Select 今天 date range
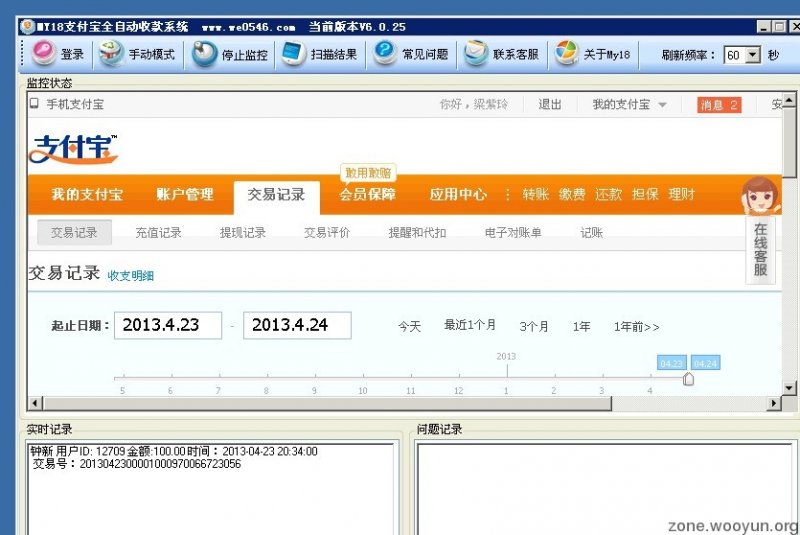Image resolution: width=800 pixels, height=535 pixels. tap(409, 326)
